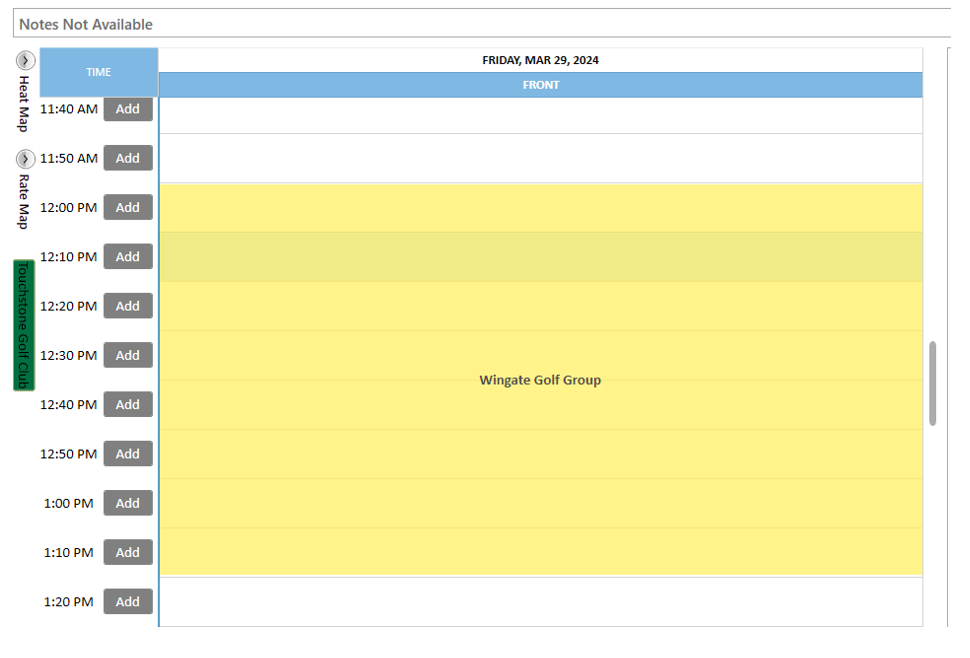Click the tee sheet vertical scrollbar thumb
970x658 pixels.
932,383
